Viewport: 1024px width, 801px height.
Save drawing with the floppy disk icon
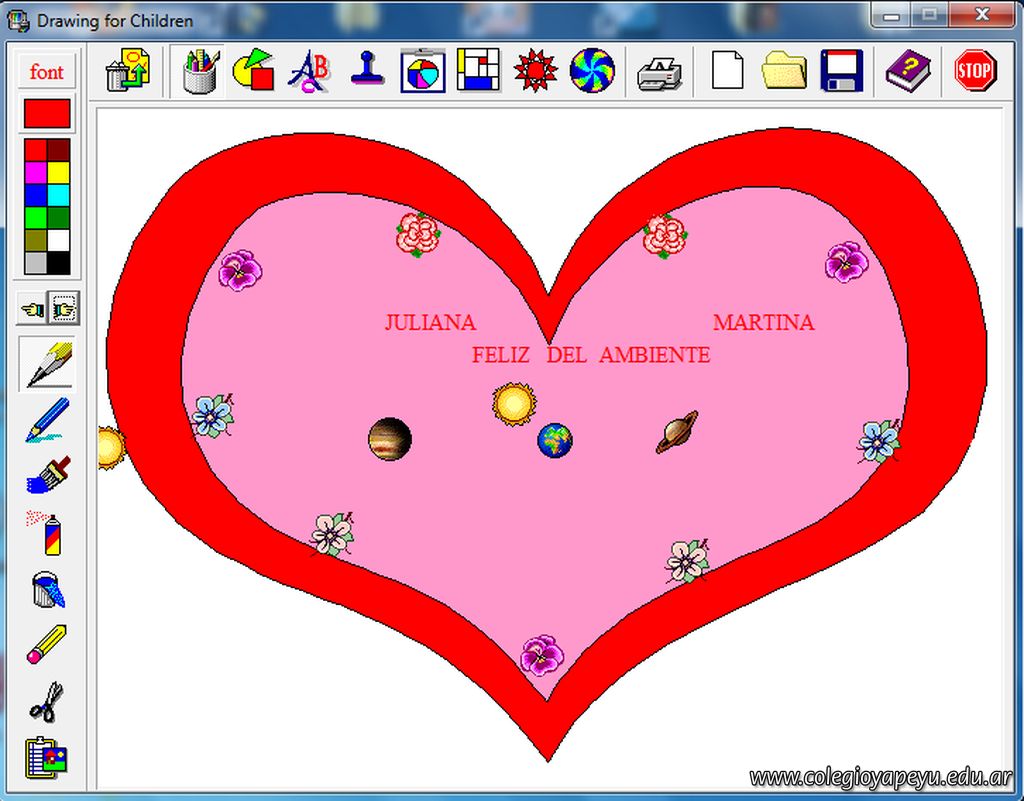click(x=841, y=72)
